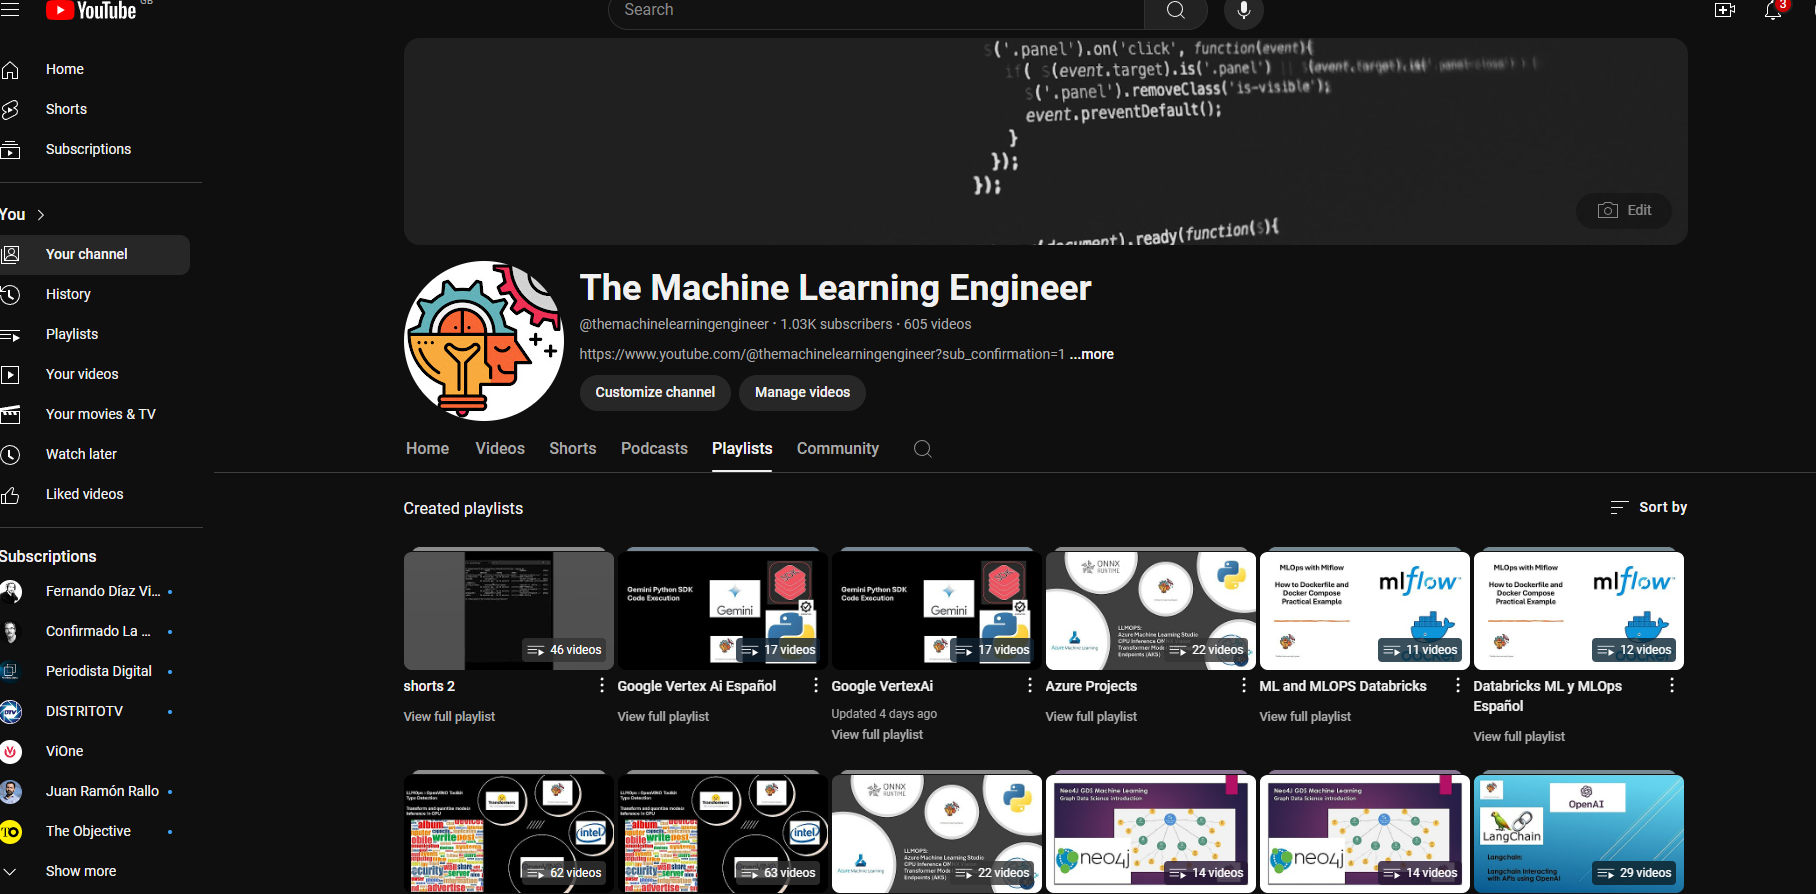Expand subscriptions with Show more
The width and height of the screenshot is (1816, 894).
(80, 871)
